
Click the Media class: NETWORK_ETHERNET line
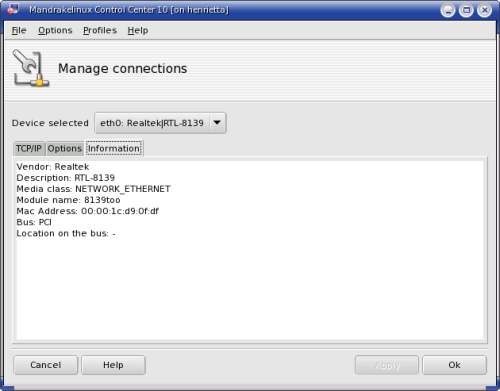coord(93,189)
